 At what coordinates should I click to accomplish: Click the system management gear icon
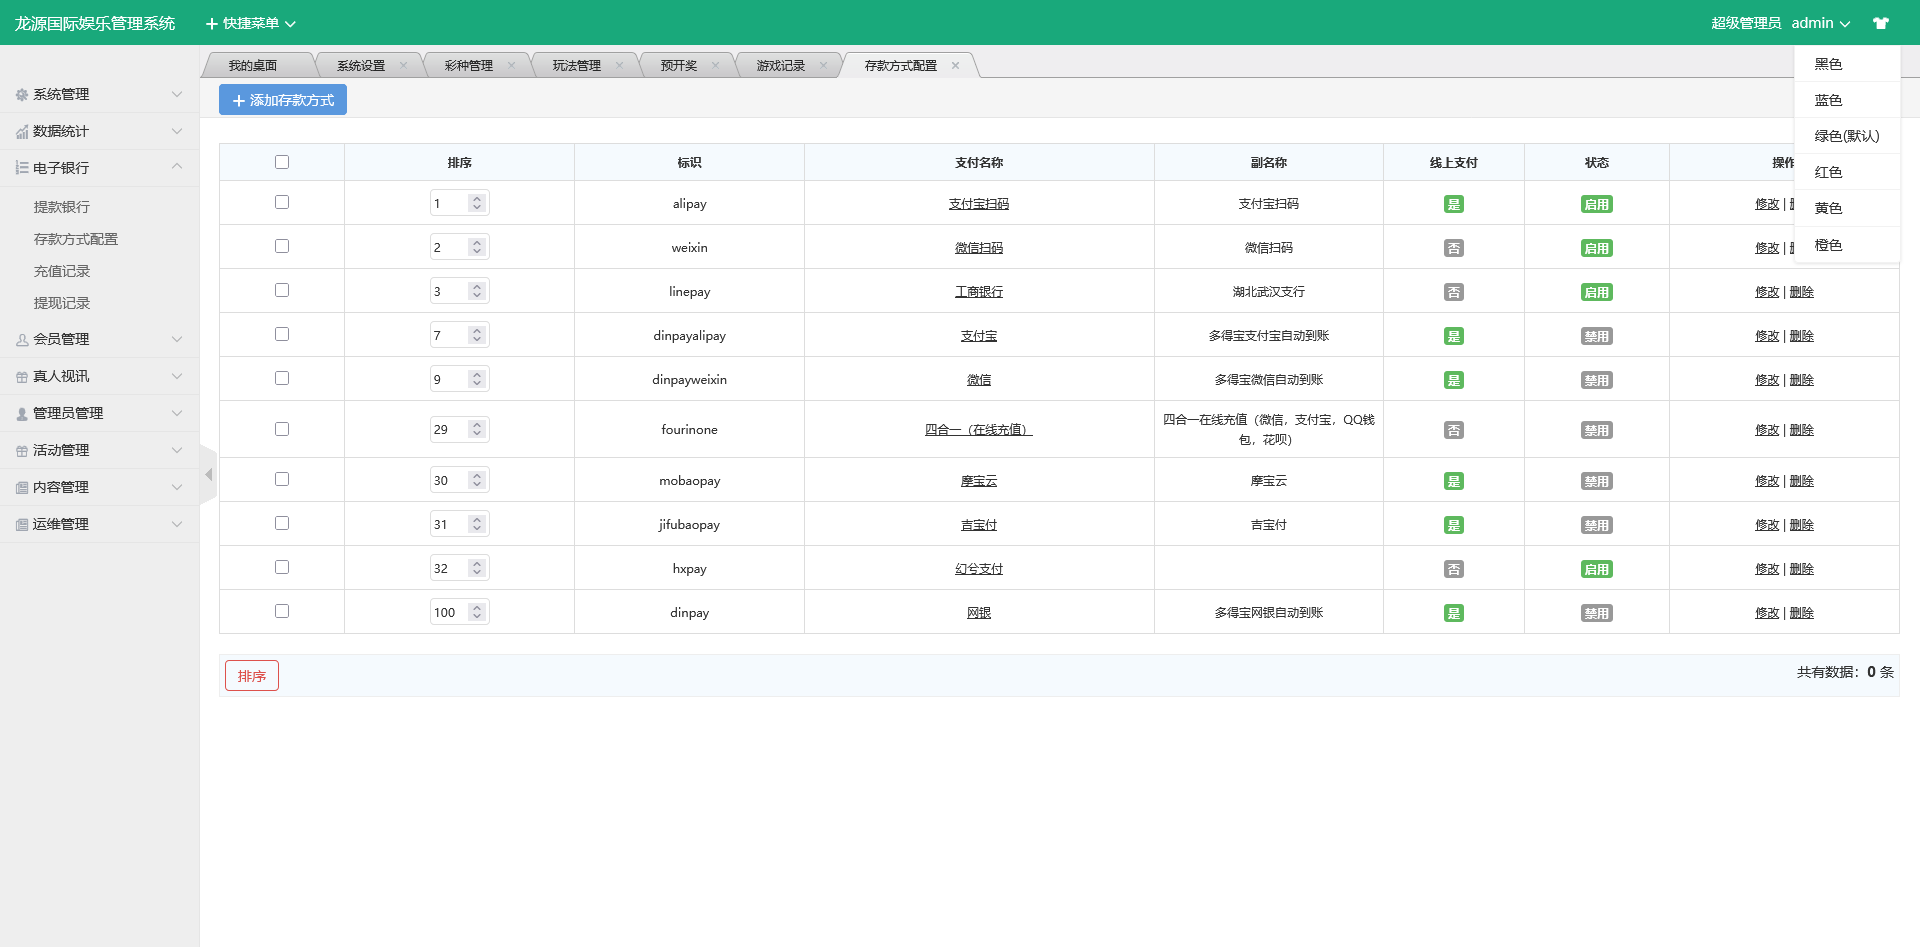[22, 95]
